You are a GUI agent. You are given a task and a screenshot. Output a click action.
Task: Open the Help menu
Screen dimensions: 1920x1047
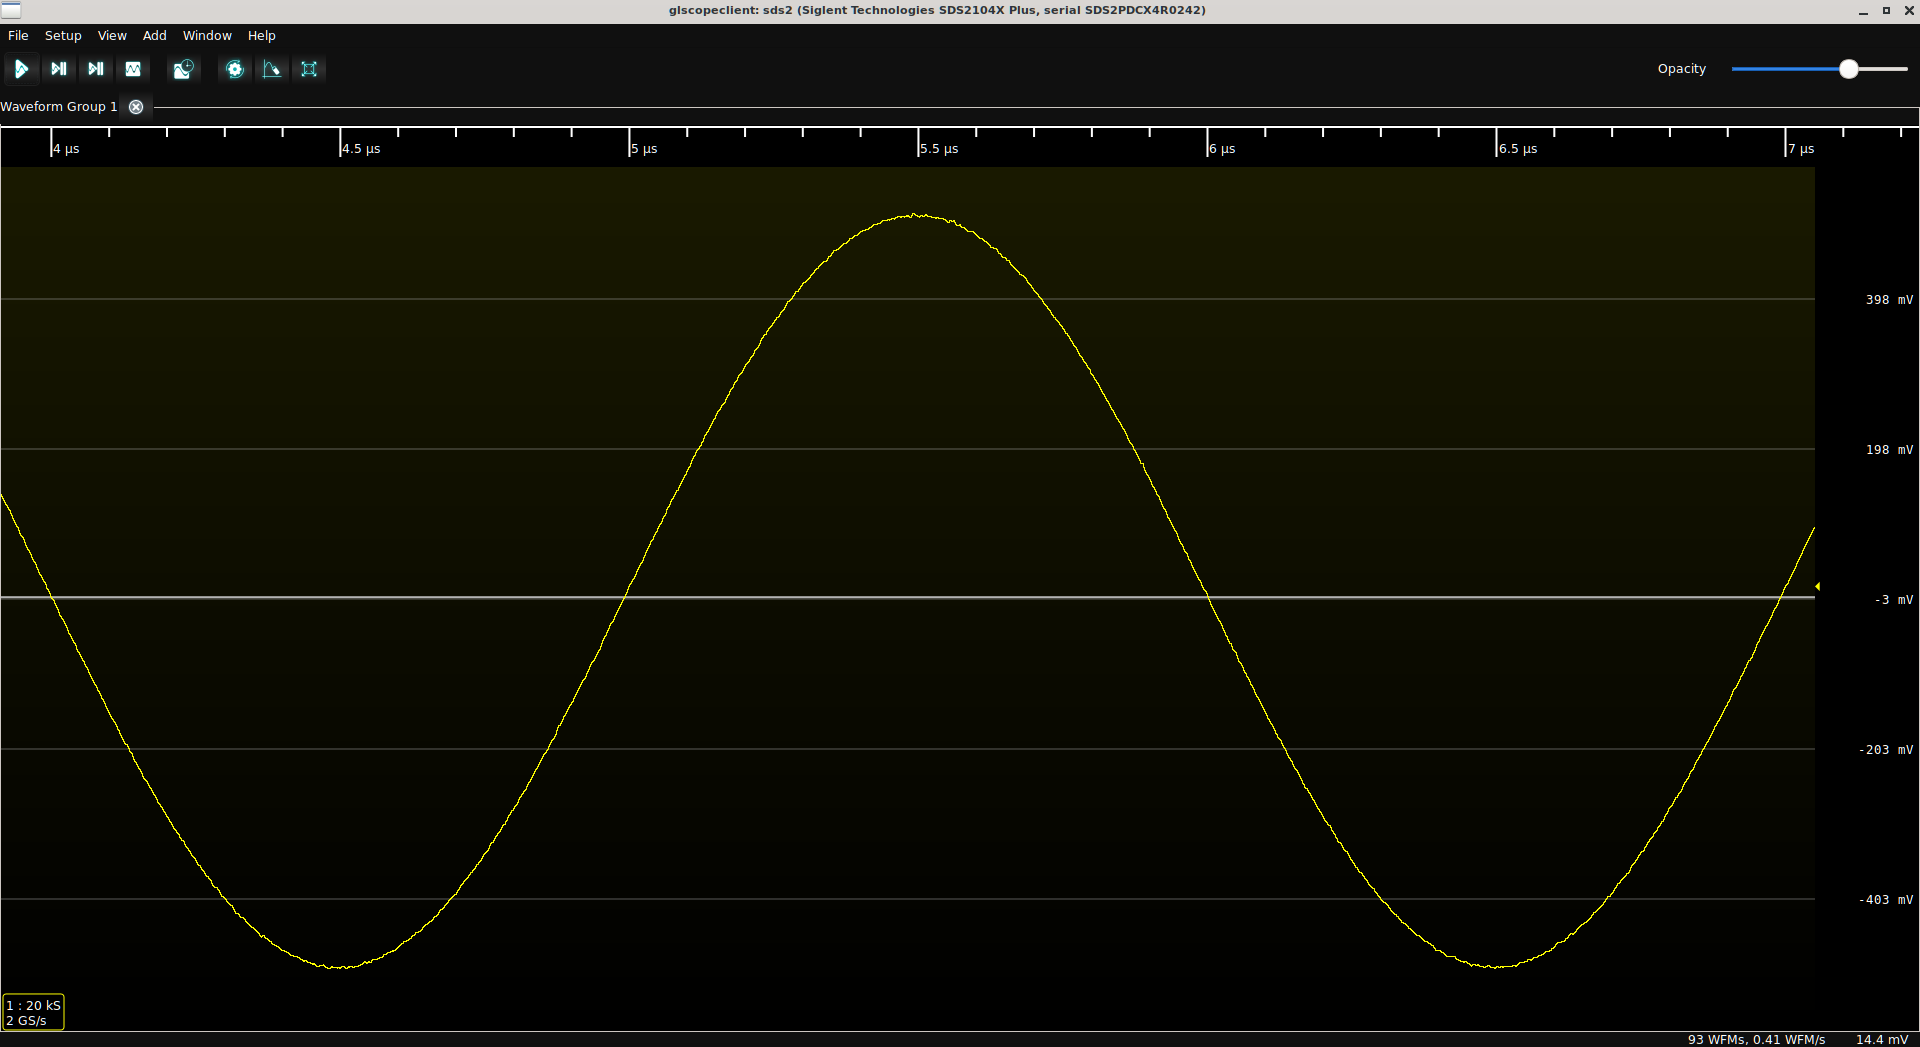[x=262, y=35]
